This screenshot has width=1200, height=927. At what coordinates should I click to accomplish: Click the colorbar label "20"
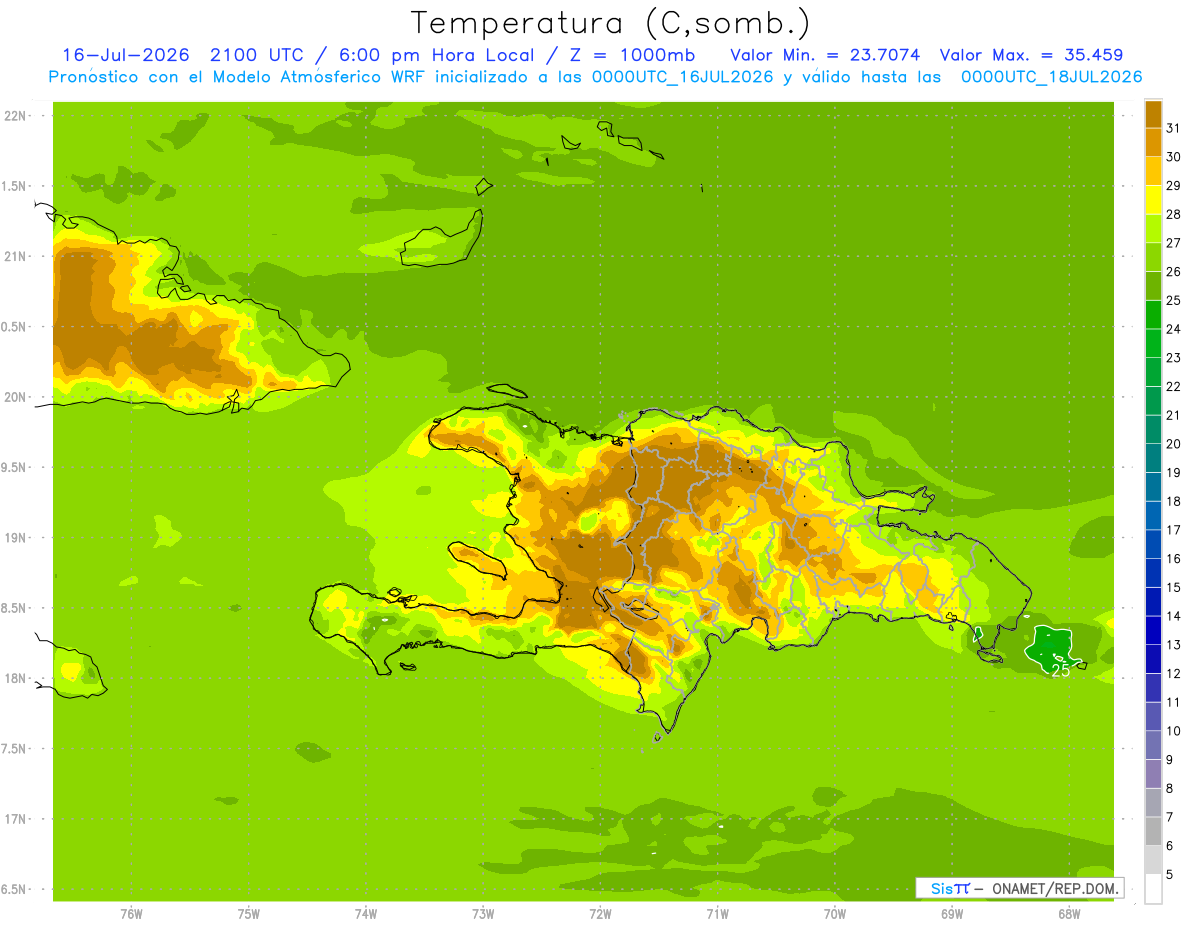tap(1174, 444)
